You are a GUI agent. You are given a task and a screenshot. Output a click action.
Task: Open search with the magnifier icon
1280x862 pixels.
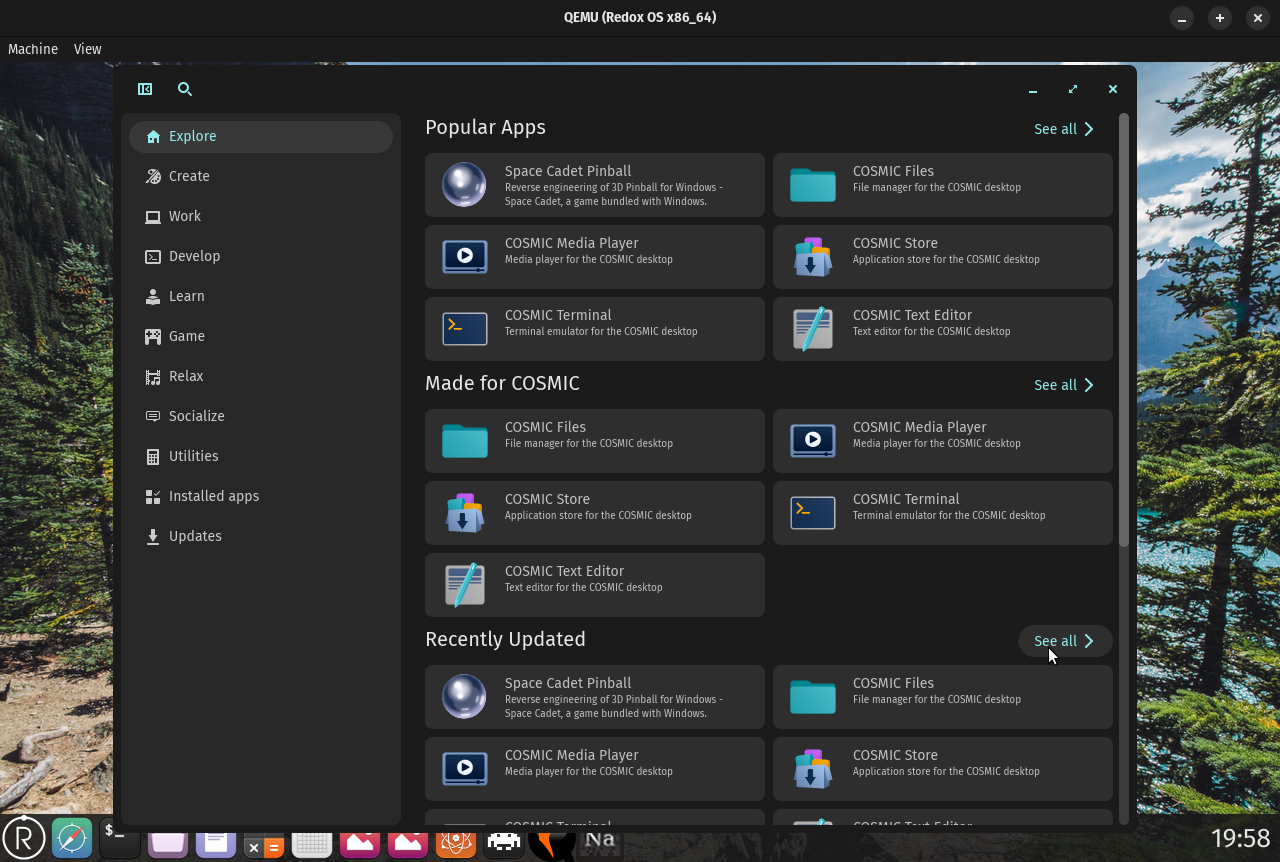[185, 89]
